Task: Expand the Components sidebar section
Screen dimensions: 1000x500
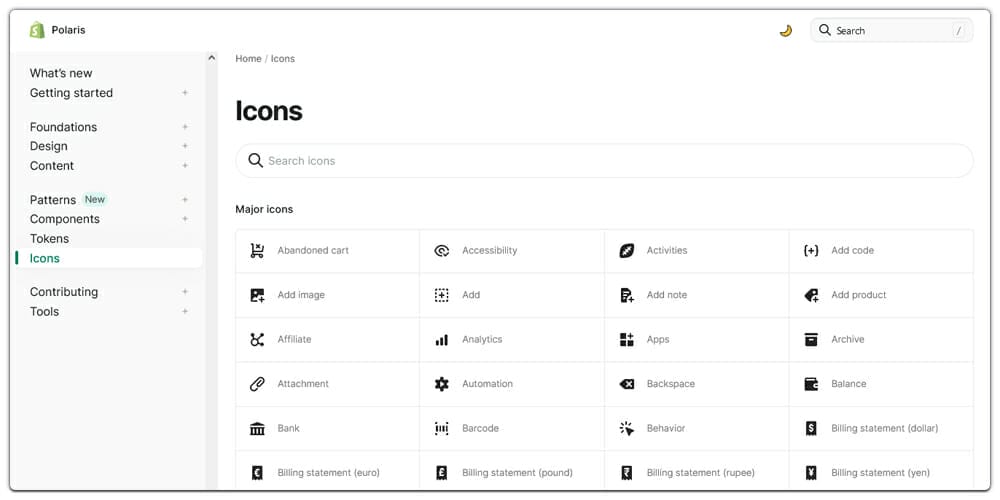Action: pyautogui.click(x=185, y=219)
